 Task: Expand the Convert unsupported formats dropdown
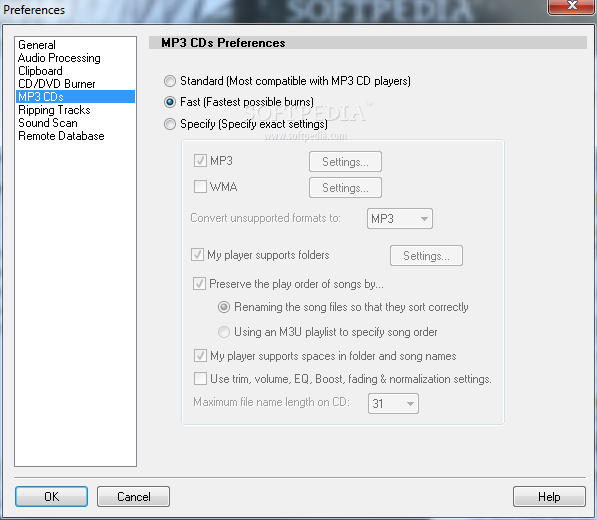400,219
